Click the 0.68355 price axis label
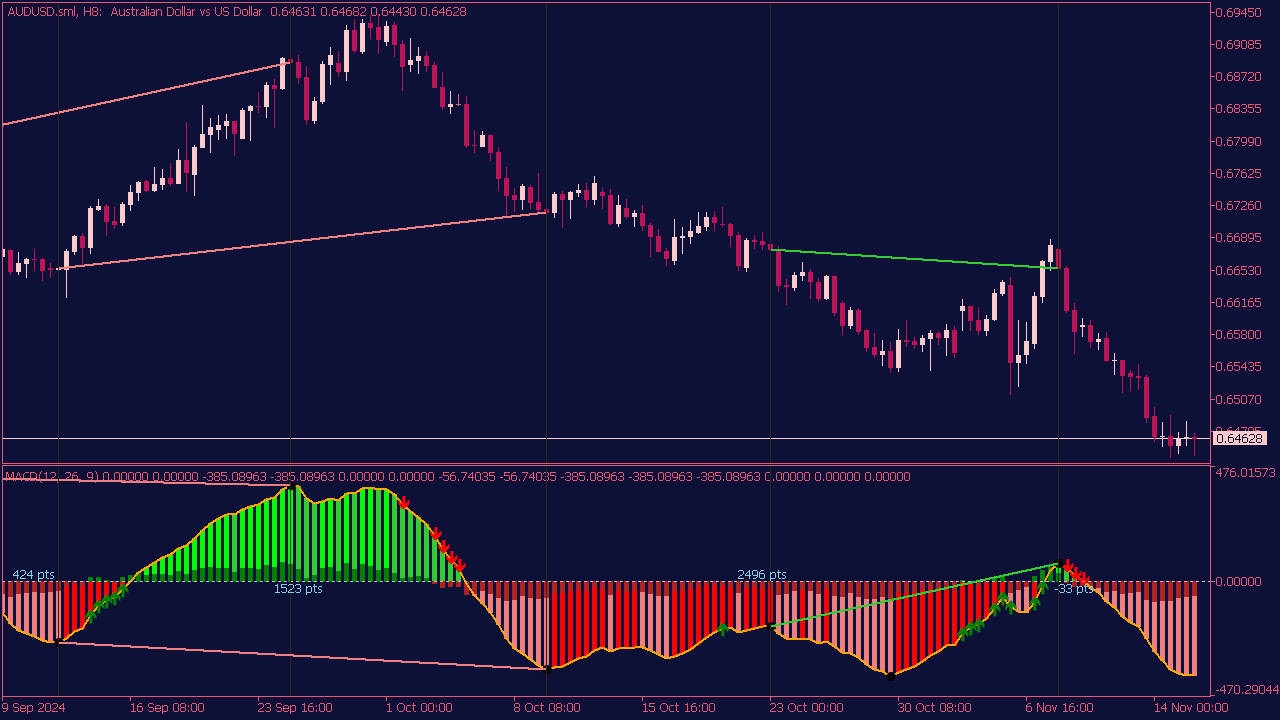 (1238, 108)
